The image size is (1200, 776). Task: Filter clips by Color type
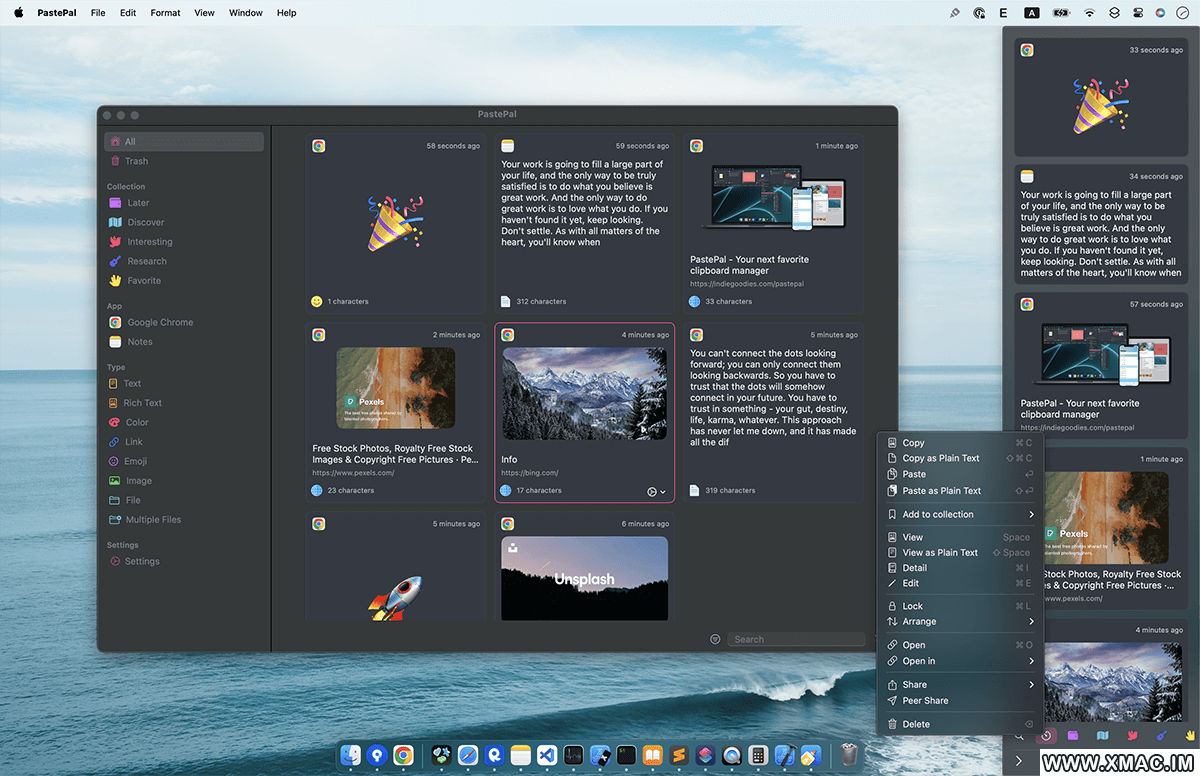coord(137,422)
